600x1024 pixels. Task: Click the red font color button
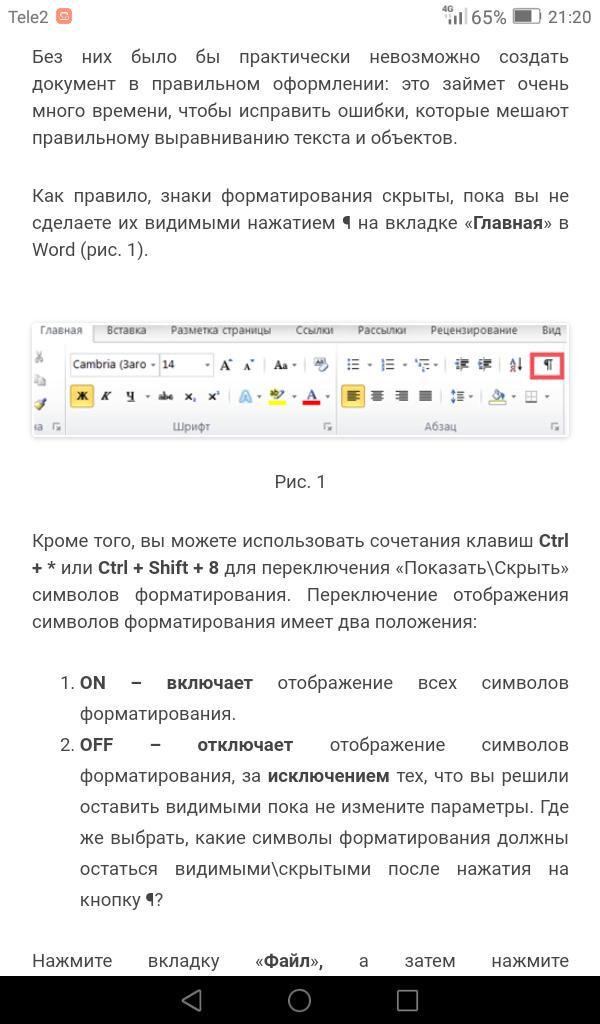[x=311, y=396]
